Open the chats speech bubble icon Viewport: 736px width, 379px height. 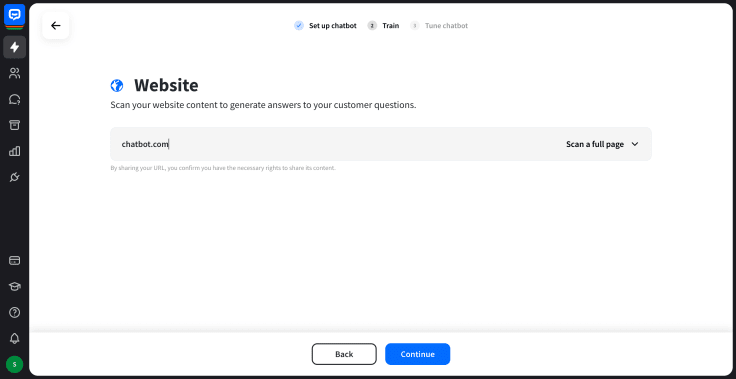coord(15,99)
